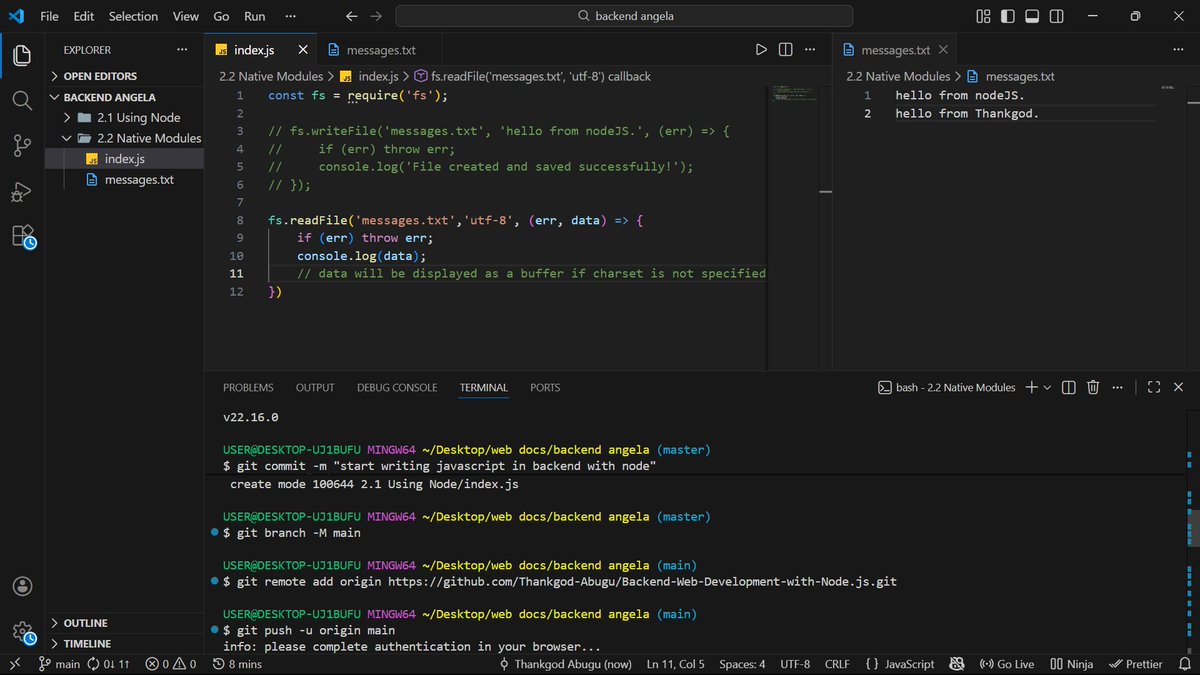This screenshot has height=675, width=1200.
Task: Toggle the primary sidebar visibility
Action: tap(1006, 16)
